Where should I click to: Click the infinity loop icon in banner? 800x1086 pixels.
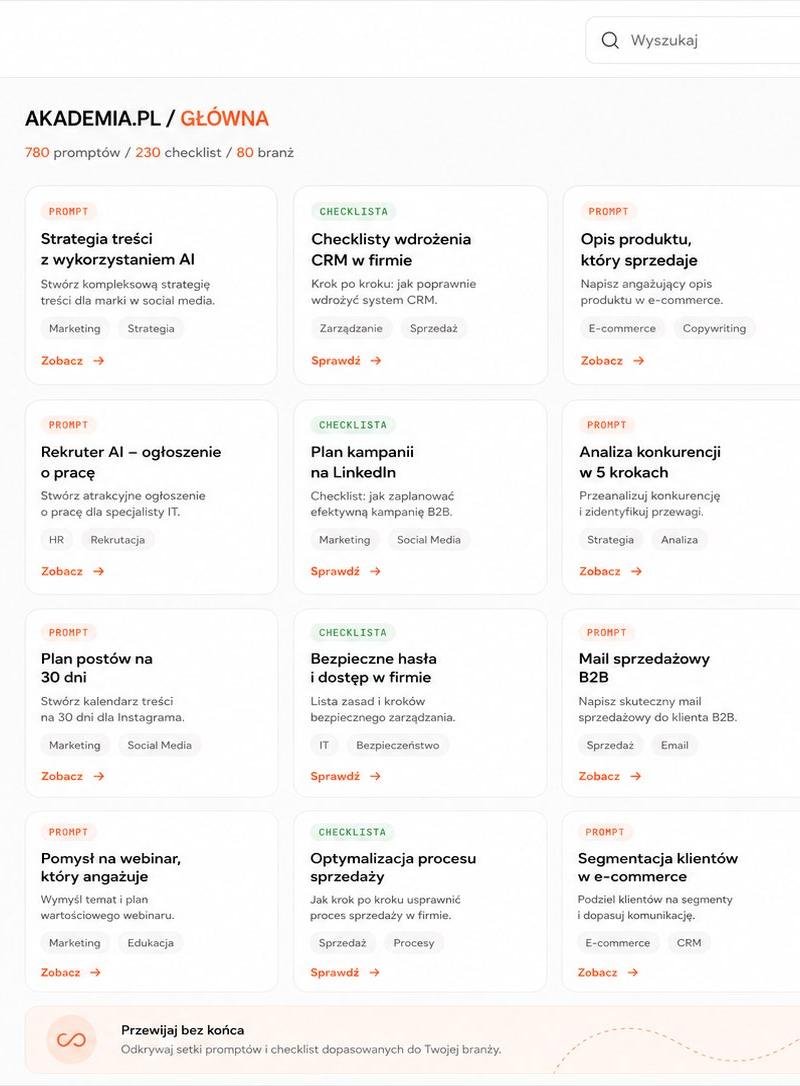(71, 1039)
